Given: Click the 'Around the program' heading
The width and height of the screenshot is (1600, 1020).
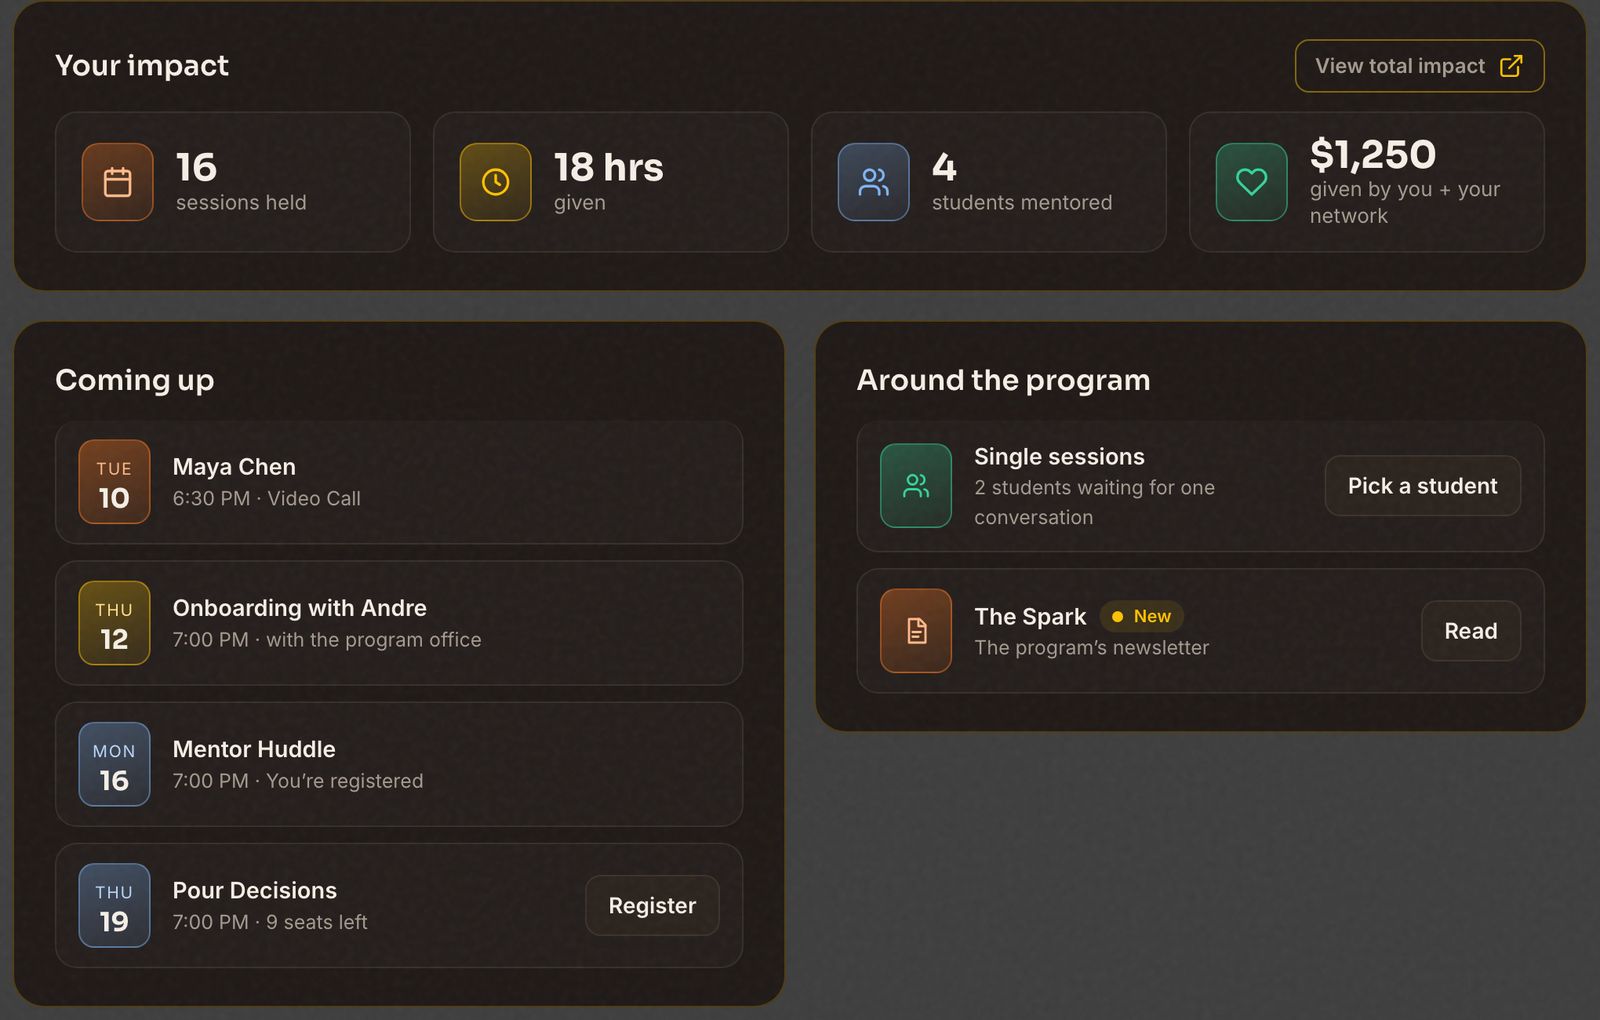Looking at the screenshot, I should [x=1004, y=380].
